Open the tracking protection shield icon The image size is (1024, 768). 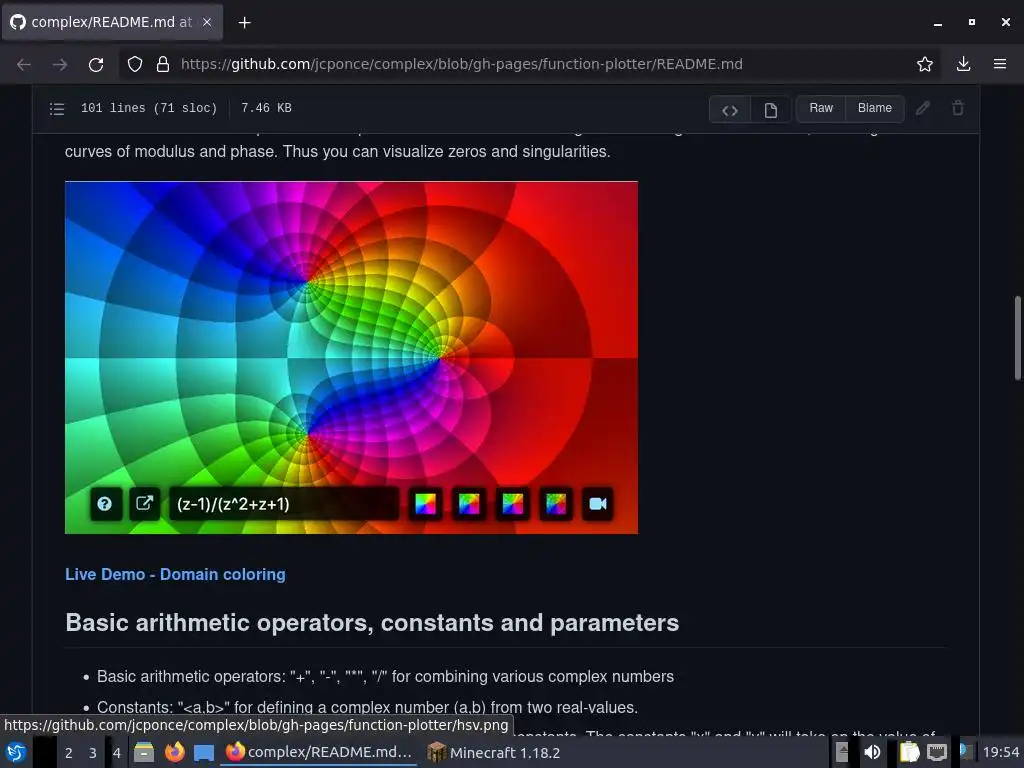135,64
